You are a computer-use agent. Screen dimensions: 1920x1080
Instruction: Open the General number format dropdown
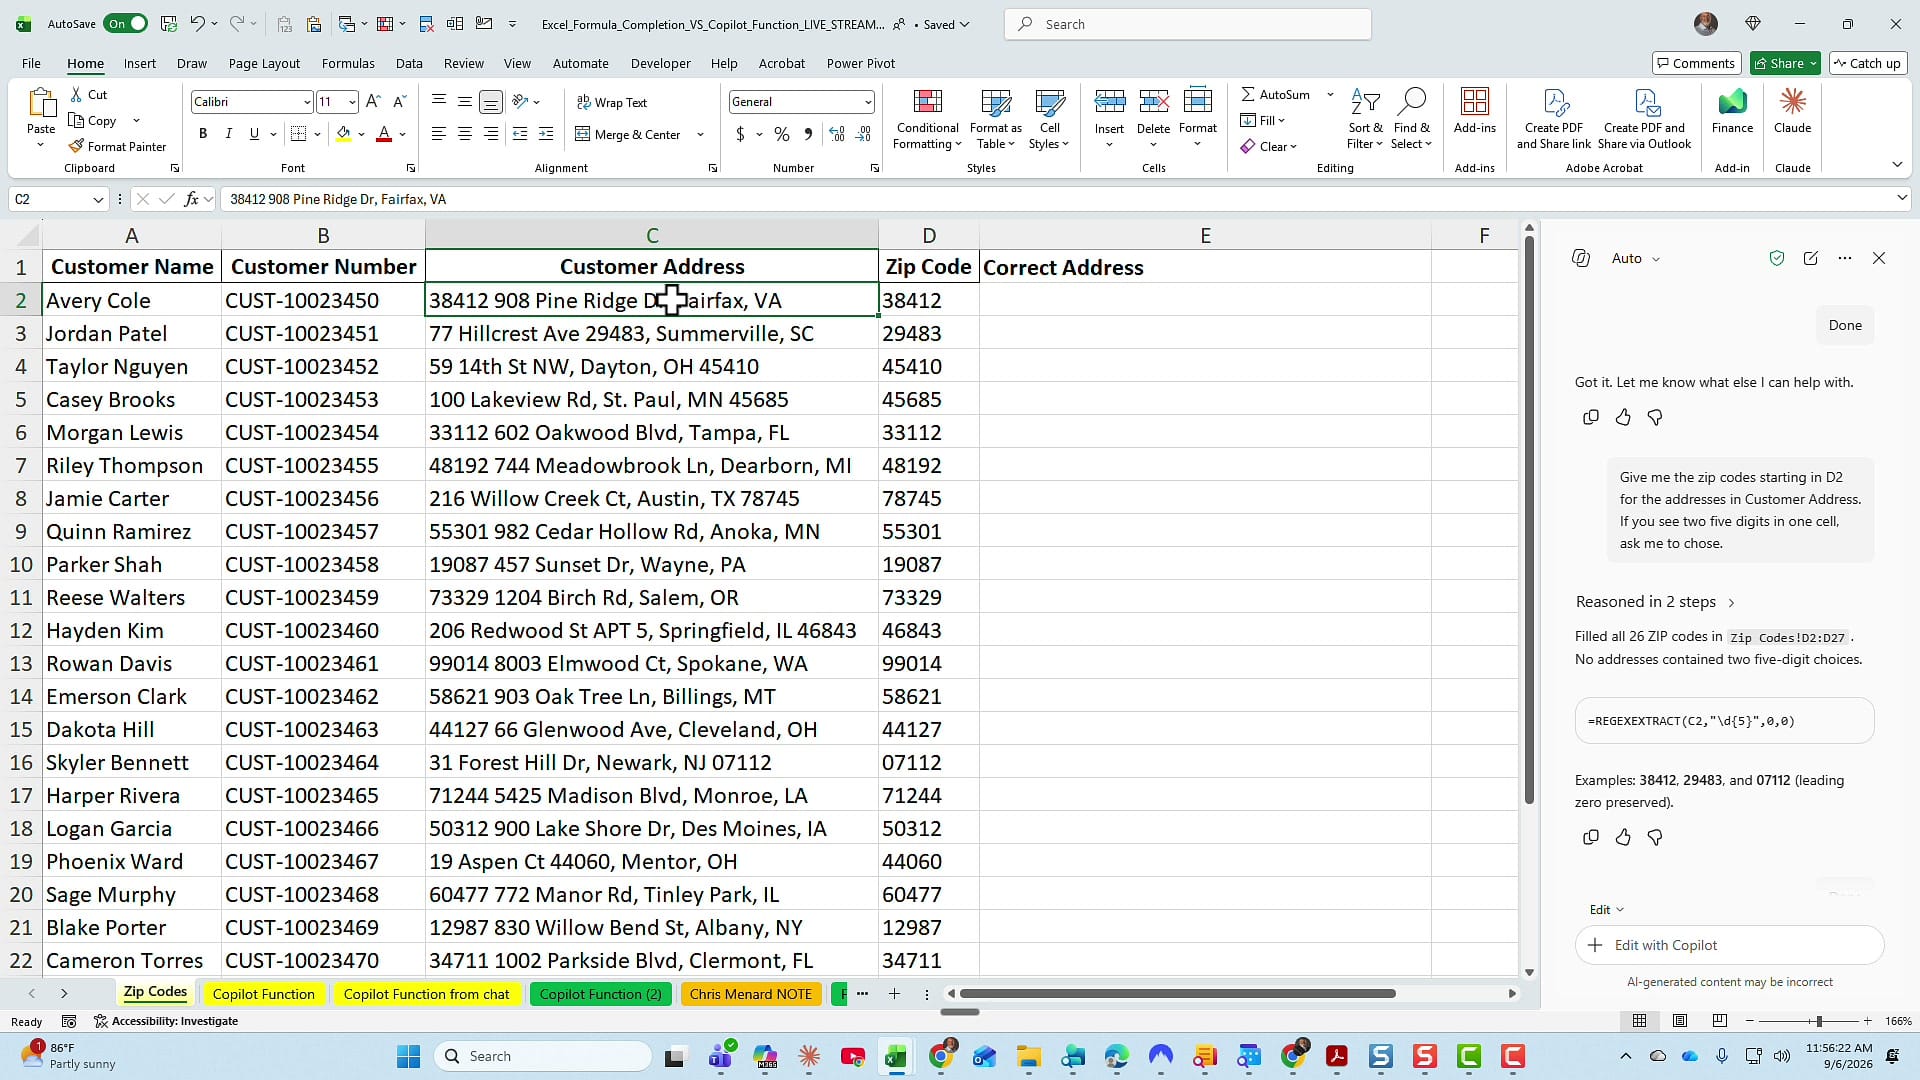[867, 102]
